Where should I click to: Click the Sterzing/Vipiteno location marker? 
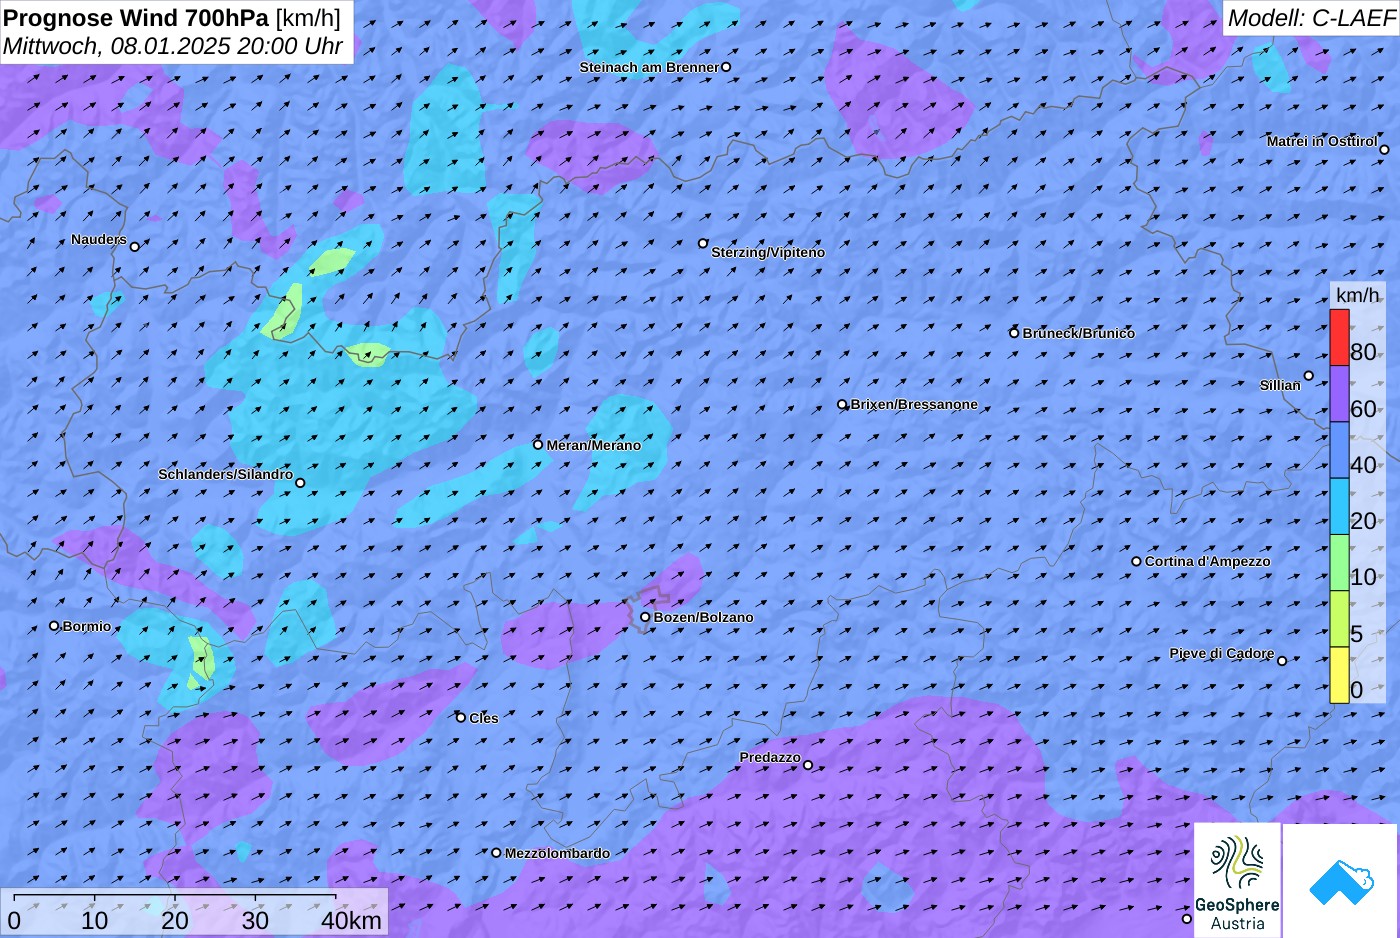703,243
